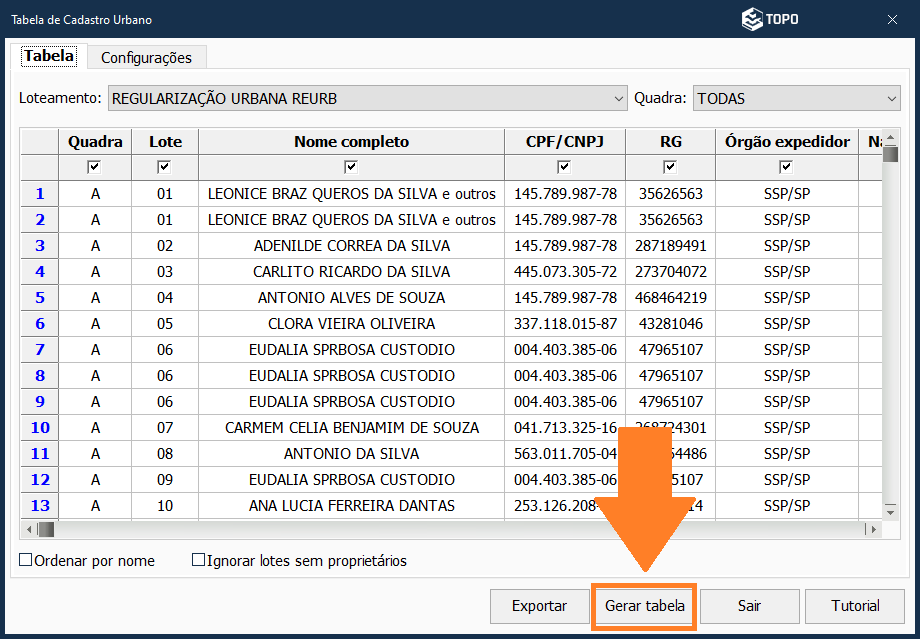Enable Ignorar lotes sem proprietários
Viewport: 920px width, 639px height.
199,561
